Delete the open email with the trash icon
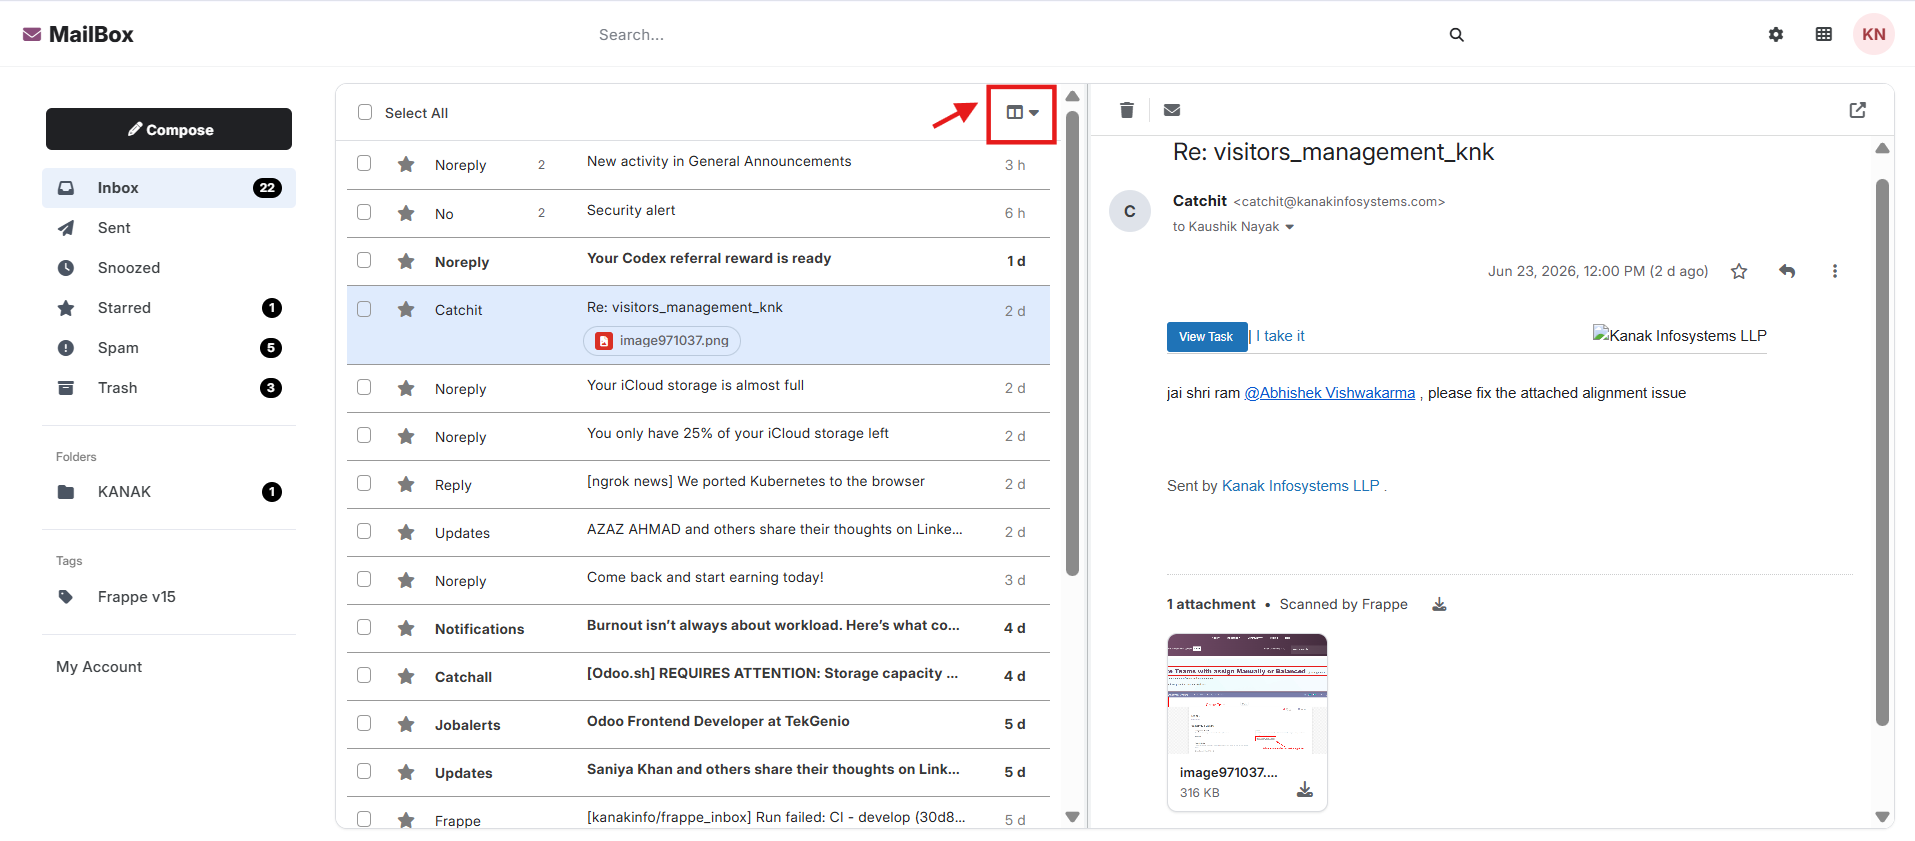Image resolution: width=1915 pixels, height=841 pixels. pyautogui.click(x=1127, y=110)
